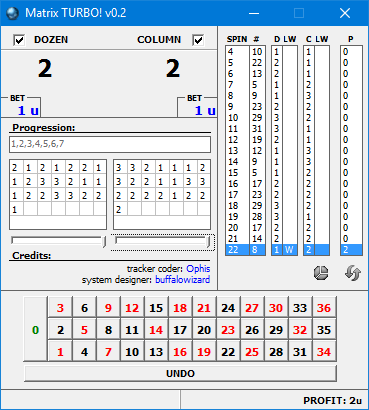The image size is (369, 410).
Task: Click the highlighted W in LW list
Action: [289, 250]
